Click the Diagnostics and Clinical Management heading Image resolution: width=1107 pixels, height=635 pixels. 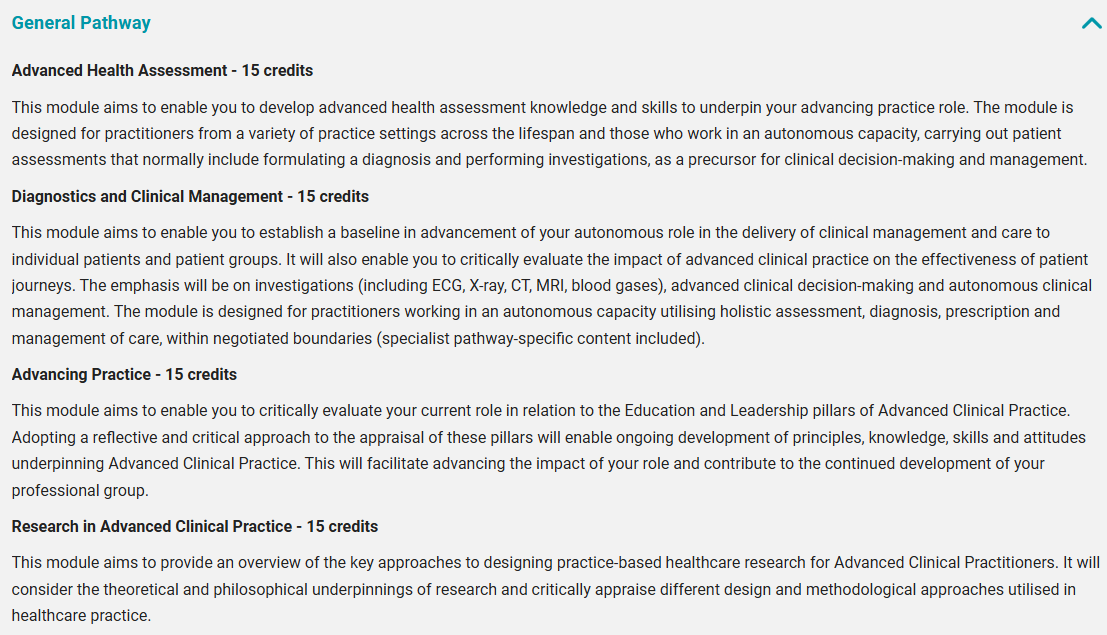point(190,197)
